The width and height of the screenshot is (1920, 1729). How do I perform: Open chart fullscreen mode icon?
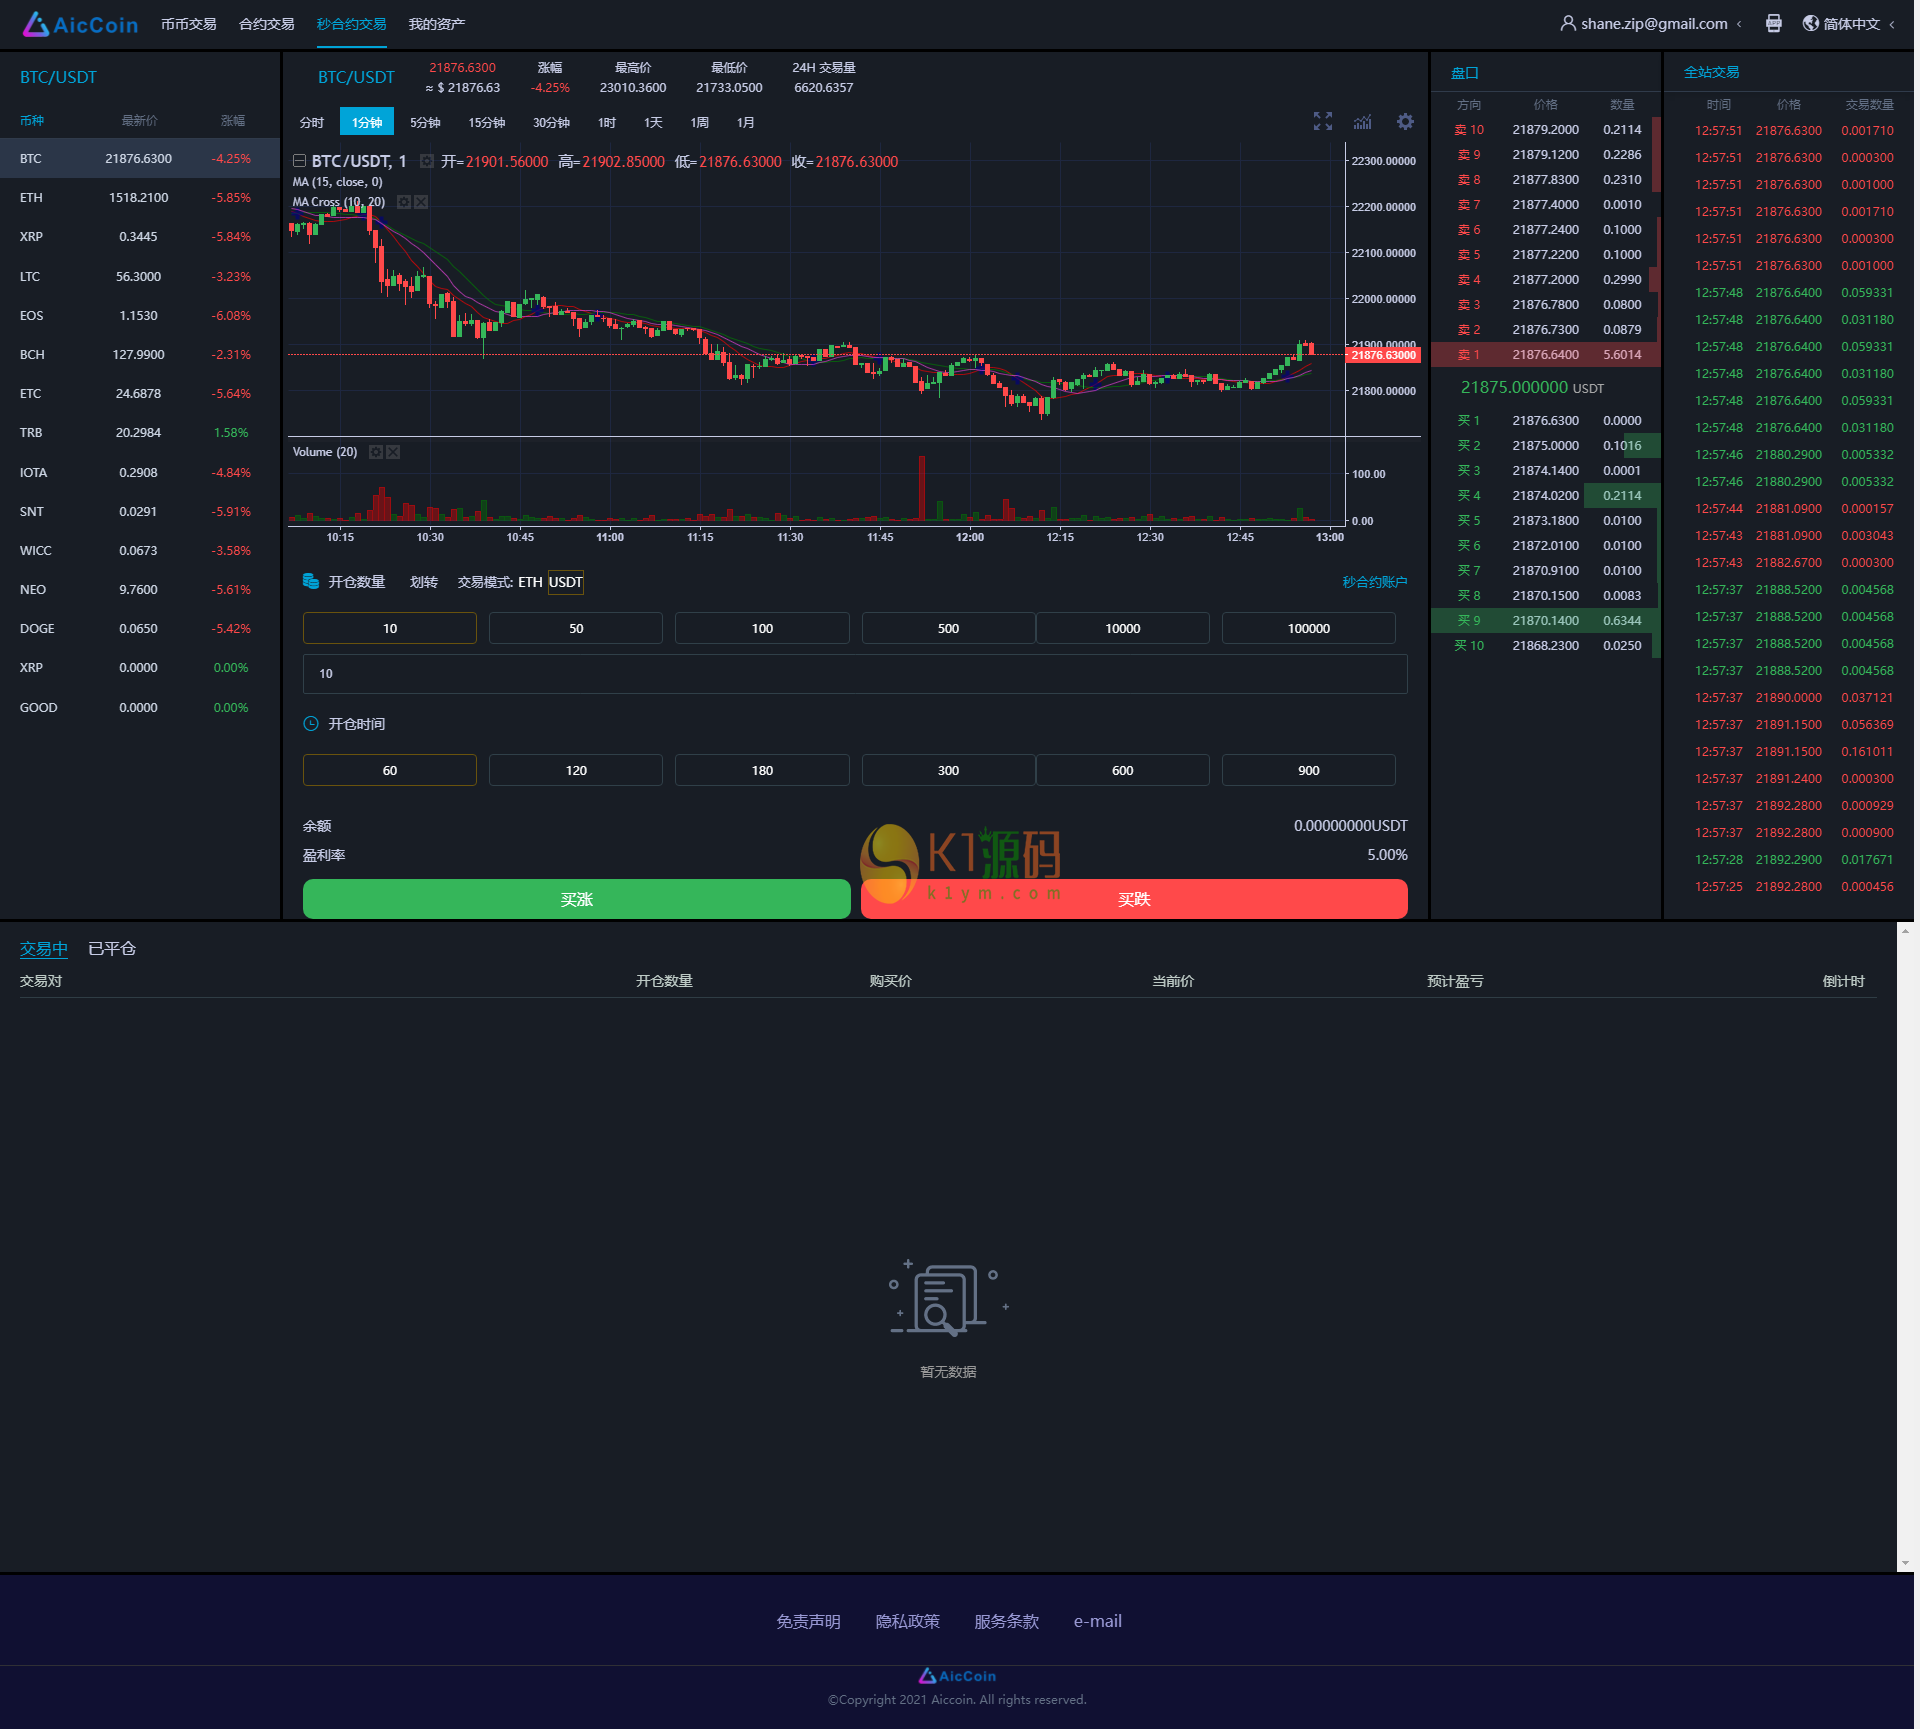(x=1322, y=122)
